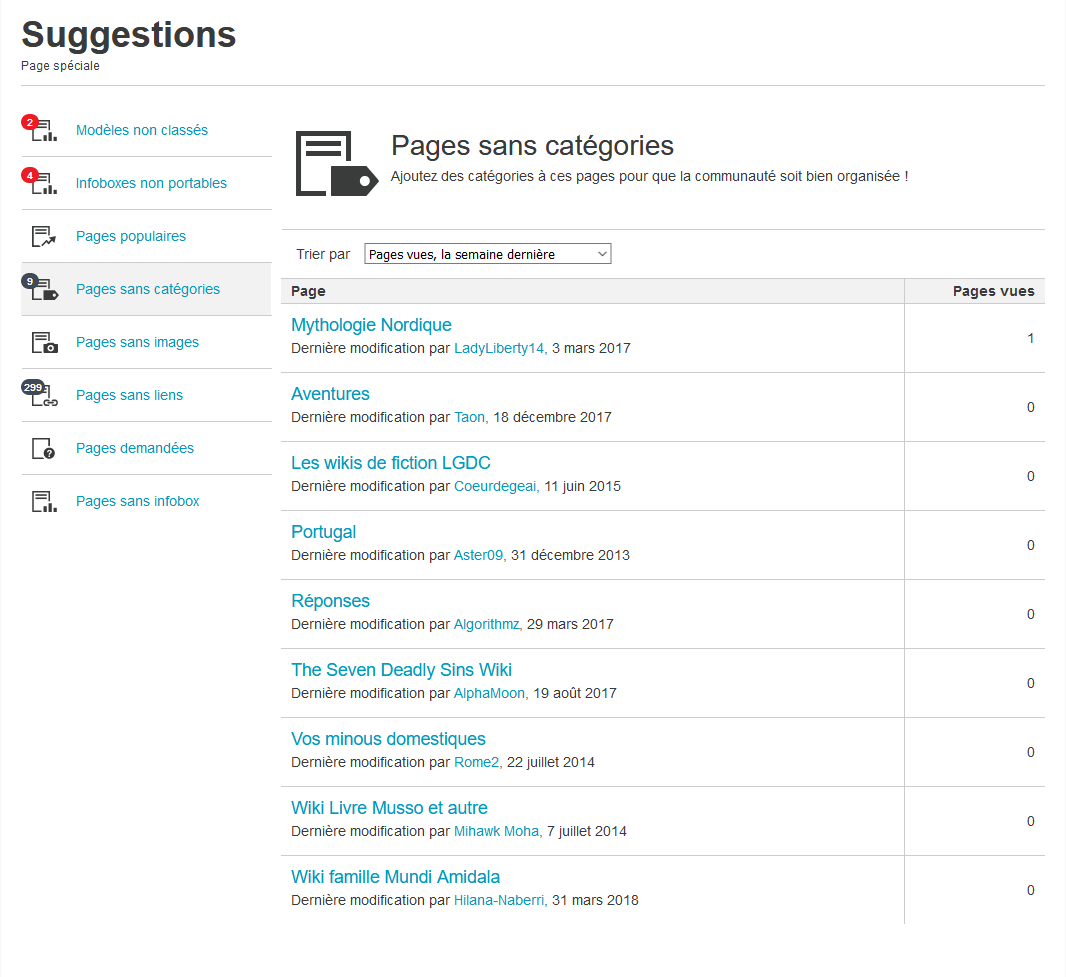This screenshot has width=1066, height=977.
Task: Click the Pages sans images camera icon
Action: coord(44,343)
